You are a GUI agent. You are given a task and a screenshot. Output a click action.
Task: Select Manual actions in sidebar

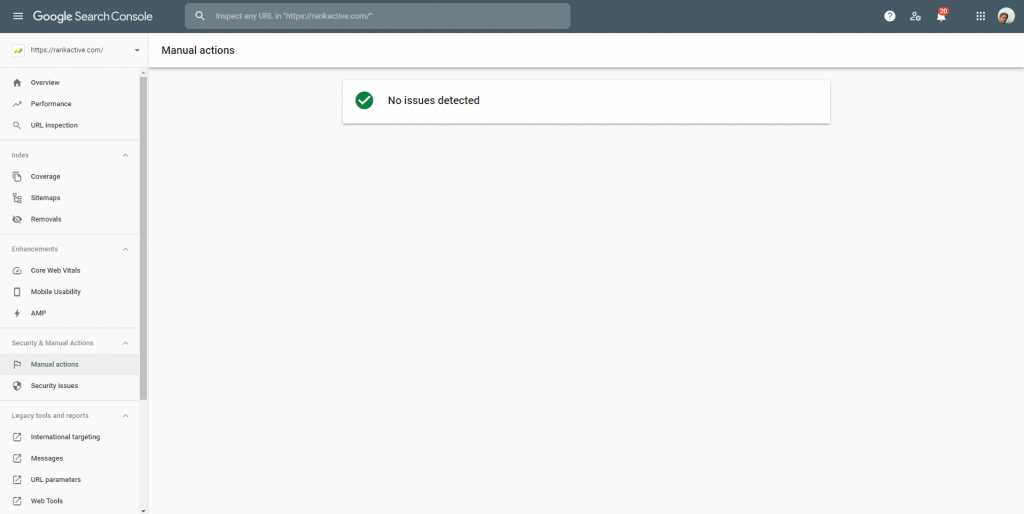(x=69, y=364)
